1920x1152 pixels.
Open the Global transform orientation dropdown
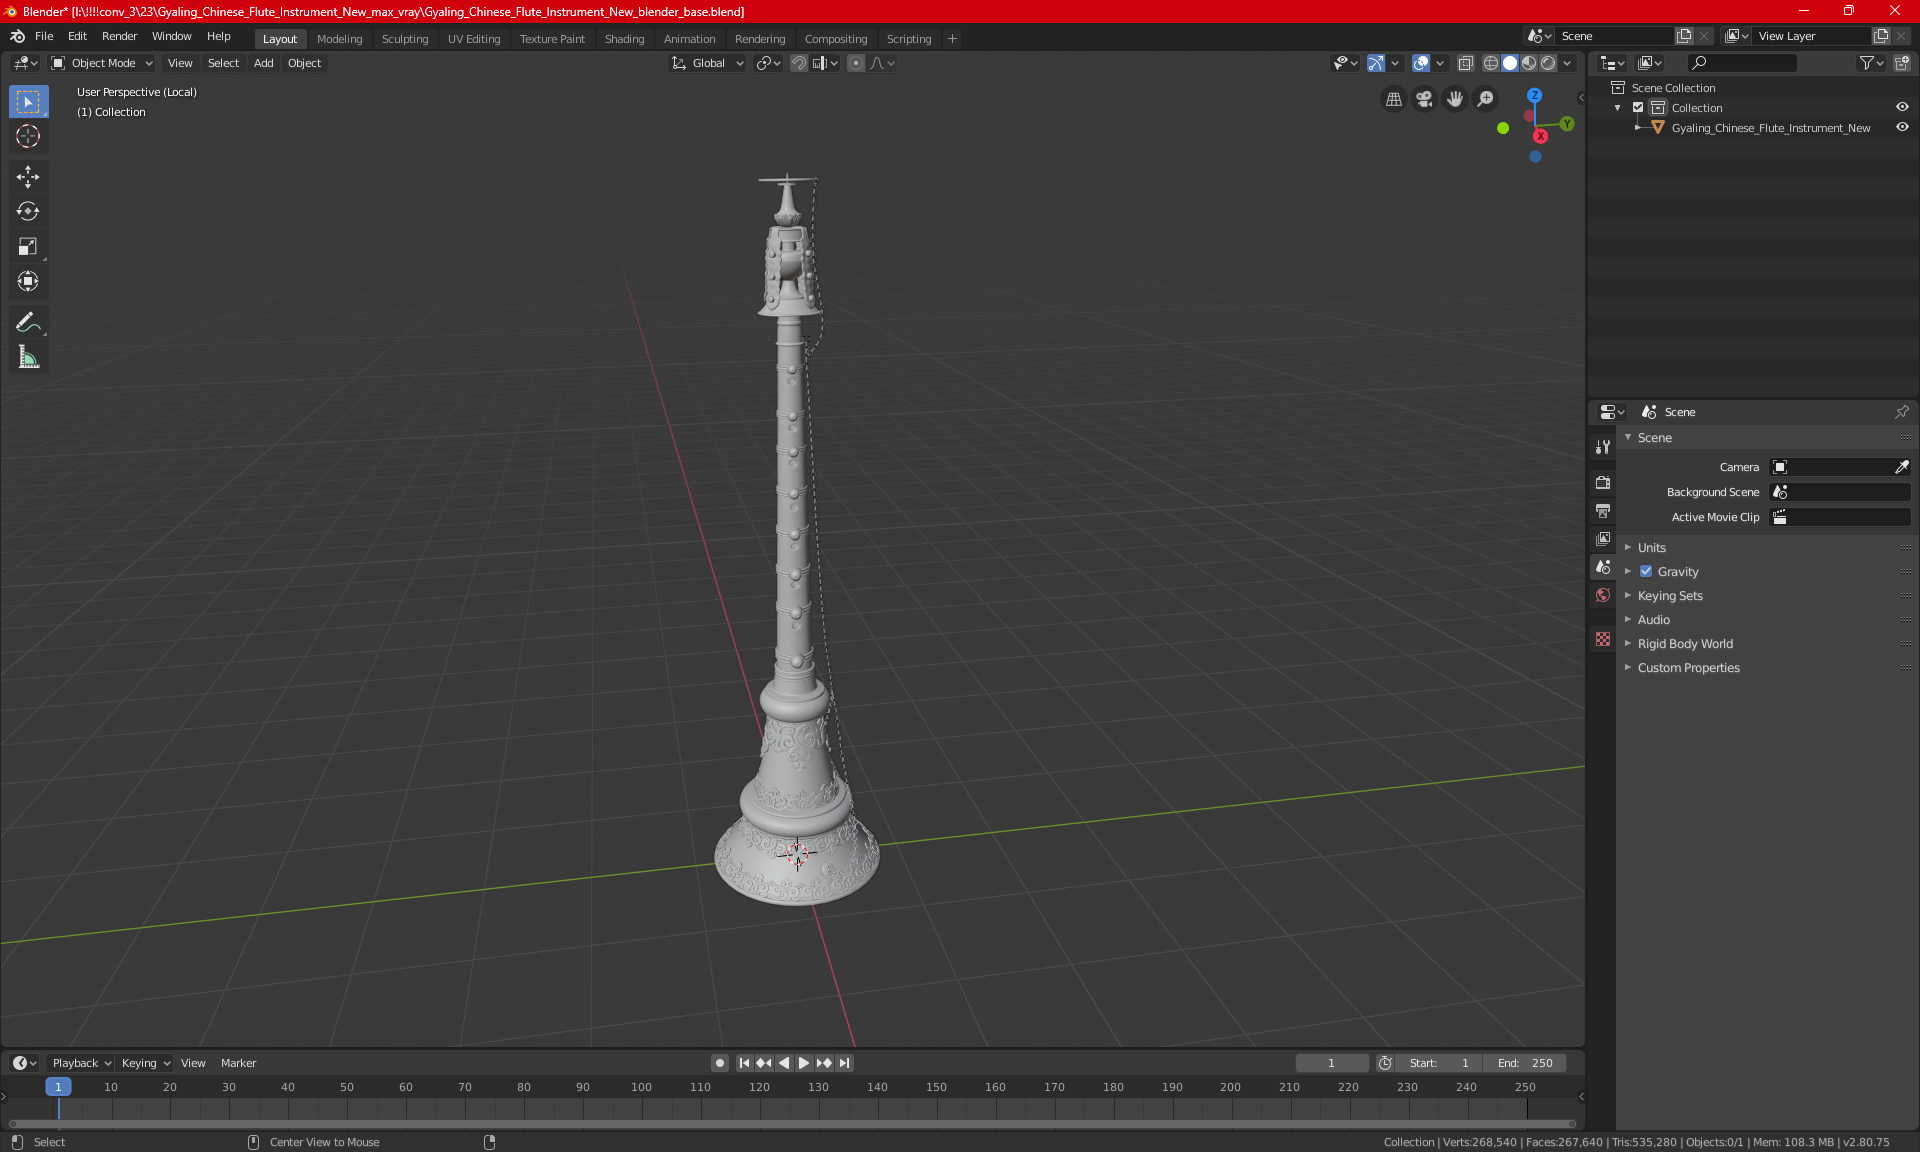(x=707, y=63)
